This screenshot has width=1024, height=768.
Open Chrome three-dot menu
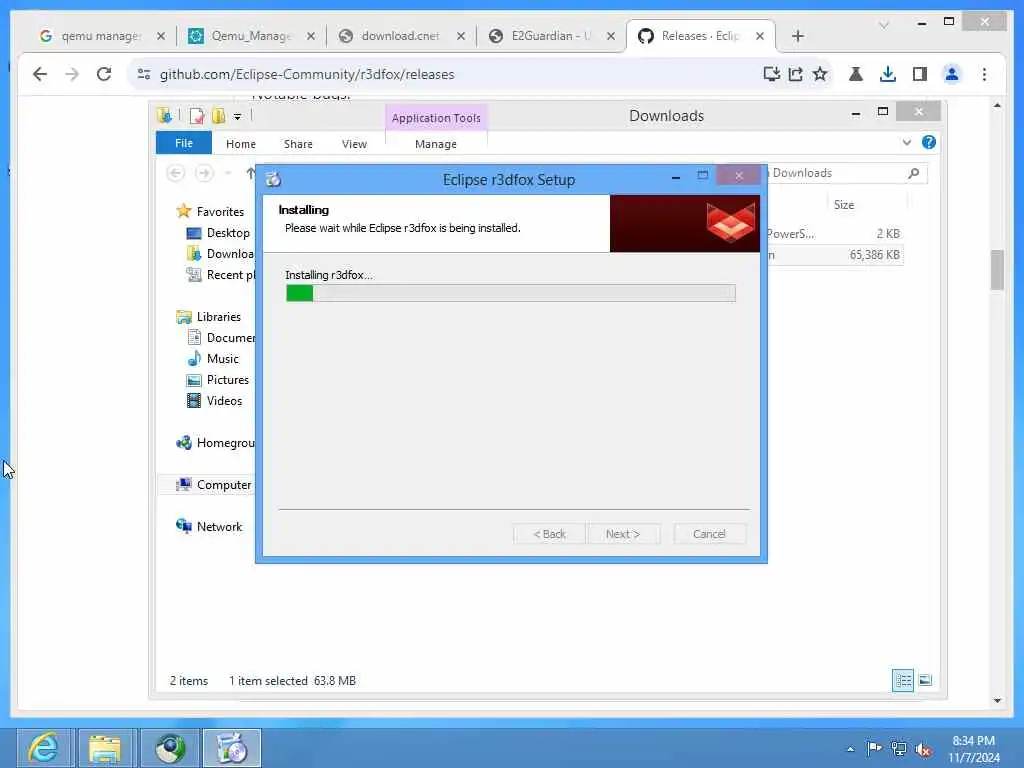(x=984, y=74)
